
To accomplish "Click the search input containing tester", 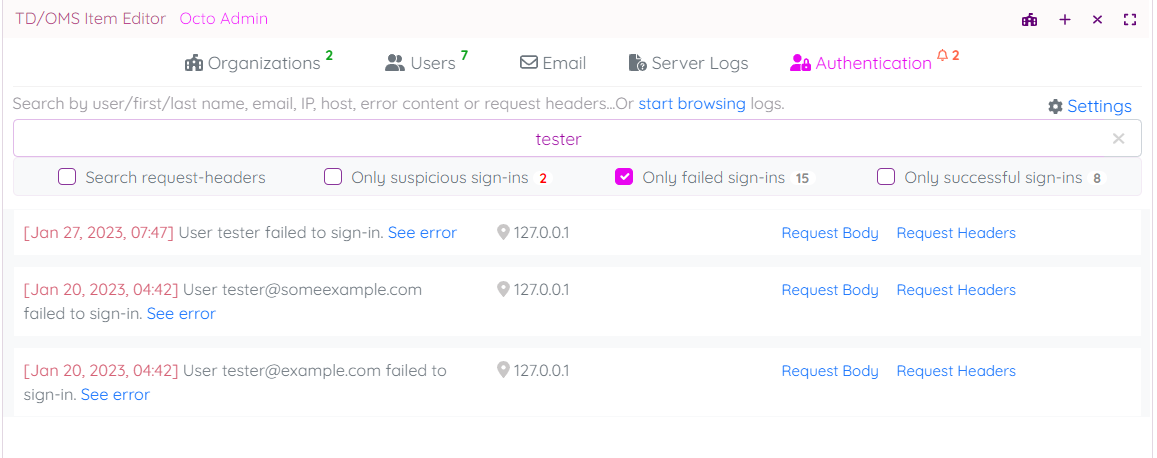I will (558, 139).
